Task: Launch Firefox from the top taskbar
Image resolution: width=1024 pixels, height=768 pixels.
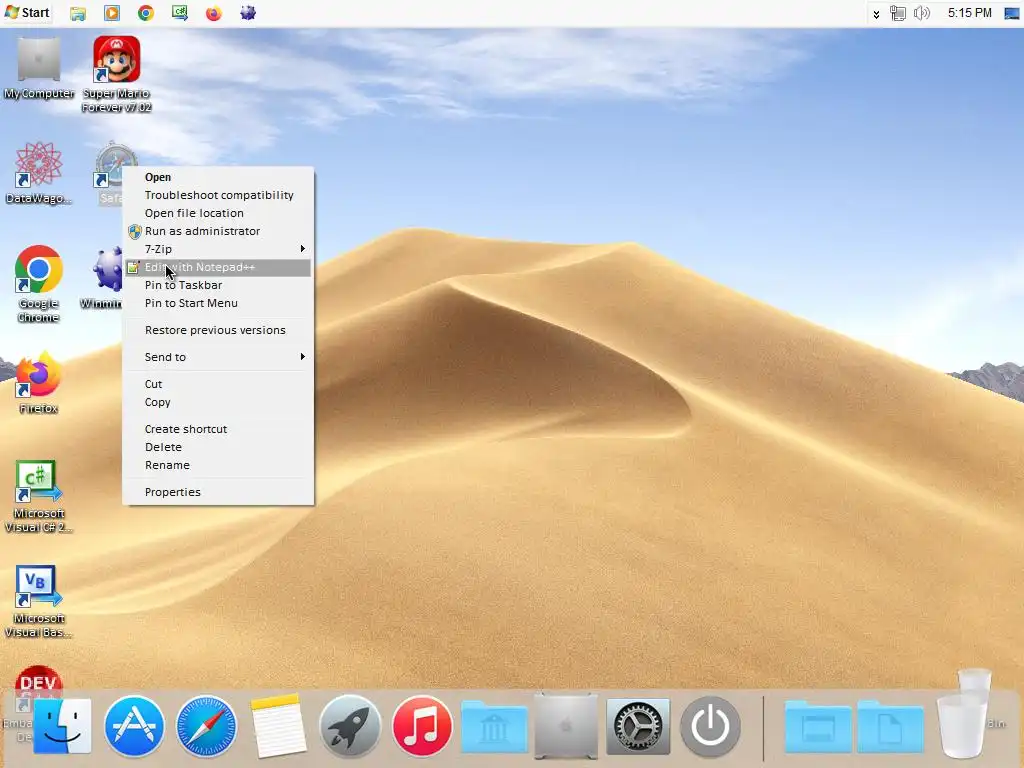Action: point(214,13)
